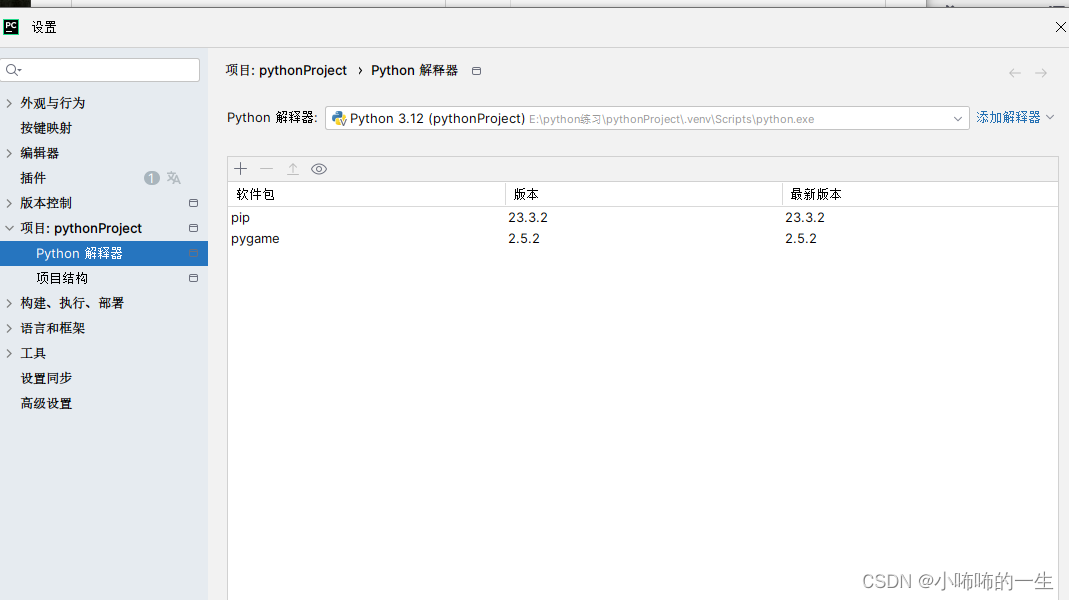Open the Python 3.12 interpreter dropdown
The width and height of the screenshot is (1069, 600).
point(958,117)
